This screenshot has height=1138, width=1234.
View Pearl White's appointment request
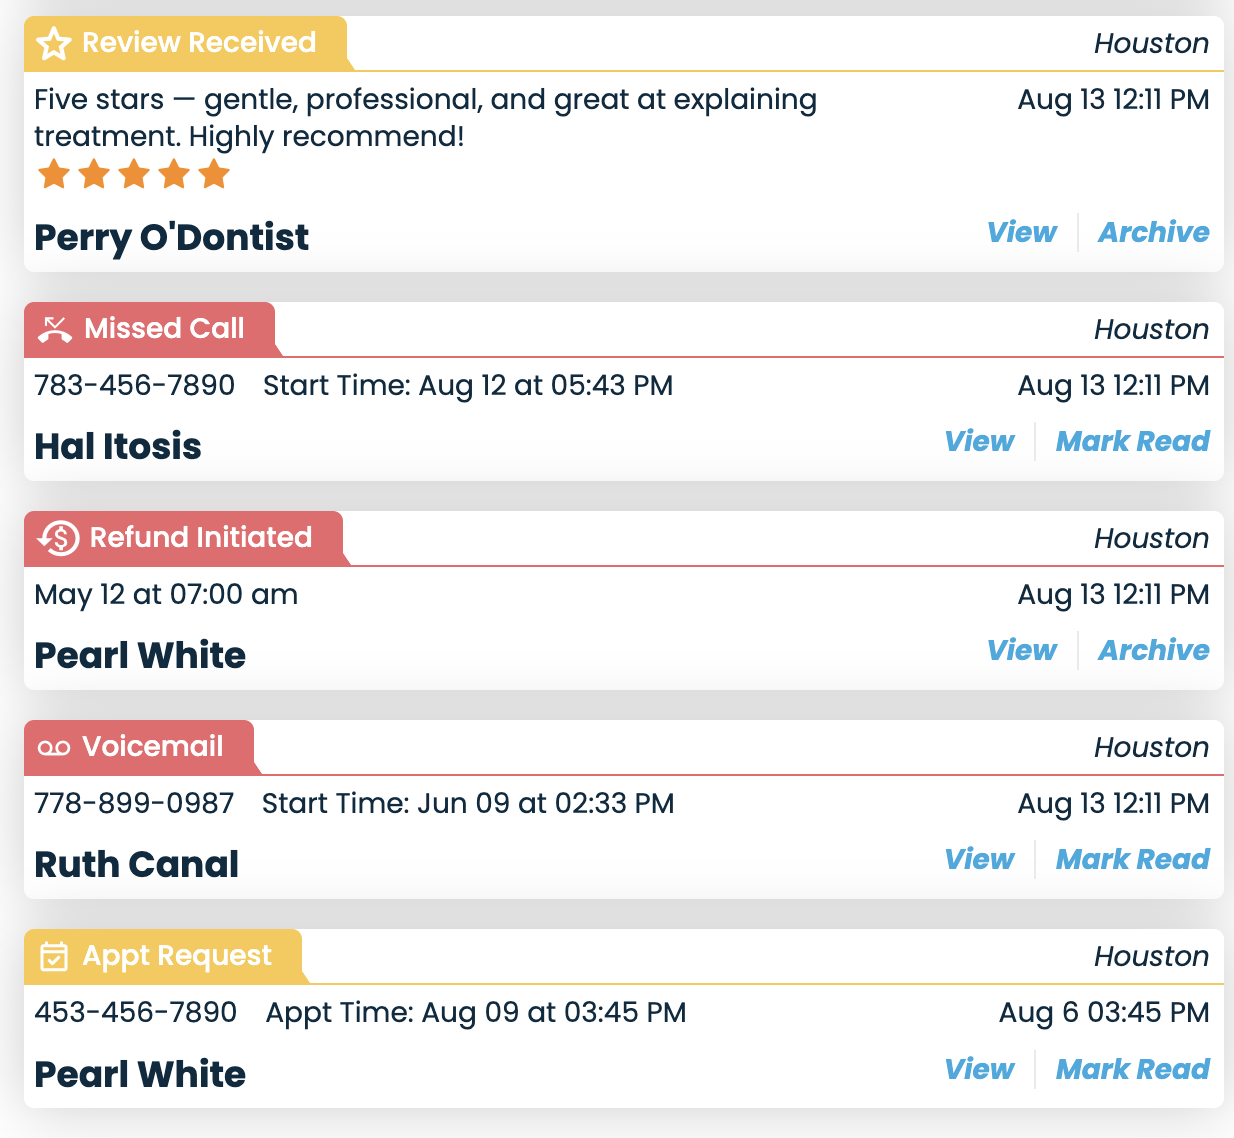pyautogui.click(x=979, y=1069)
